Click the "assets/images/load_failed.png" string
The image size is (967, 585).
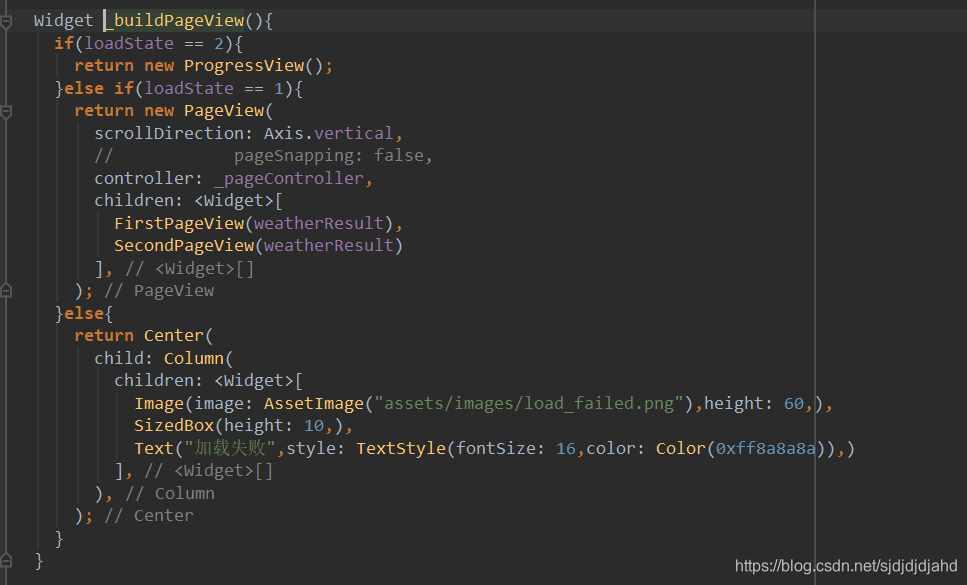529,404
